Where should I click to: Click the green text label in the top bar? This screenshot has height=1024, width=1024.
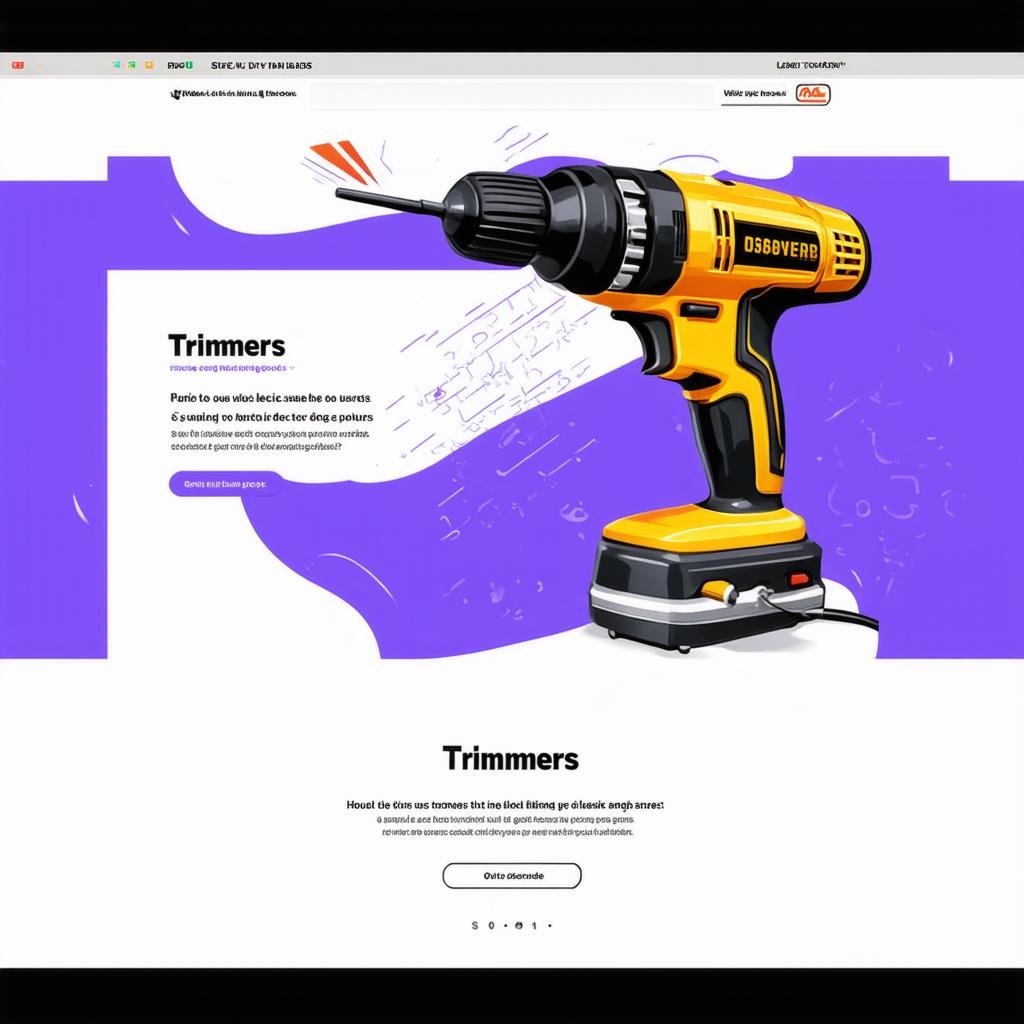click(180, 65)
